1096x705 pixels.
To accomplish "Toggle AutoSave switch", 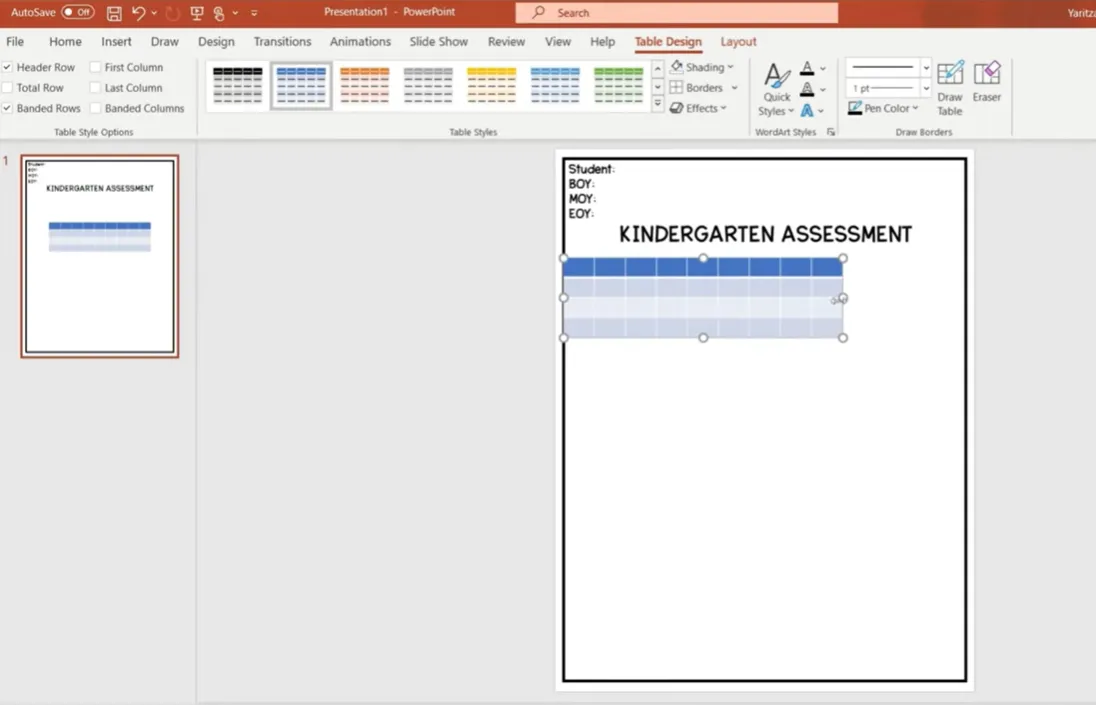I will tap(77, 13).
